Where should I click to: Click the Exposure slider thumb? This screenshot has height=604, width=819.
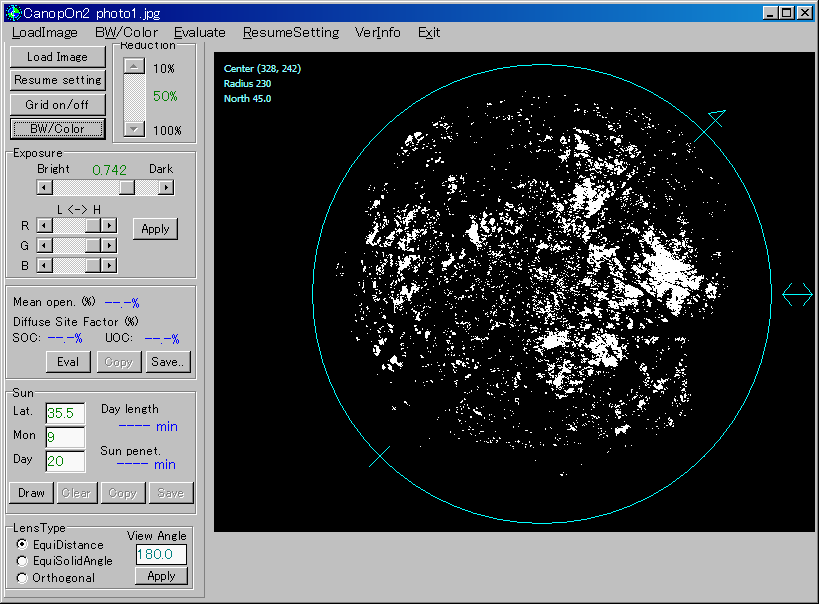127,187
